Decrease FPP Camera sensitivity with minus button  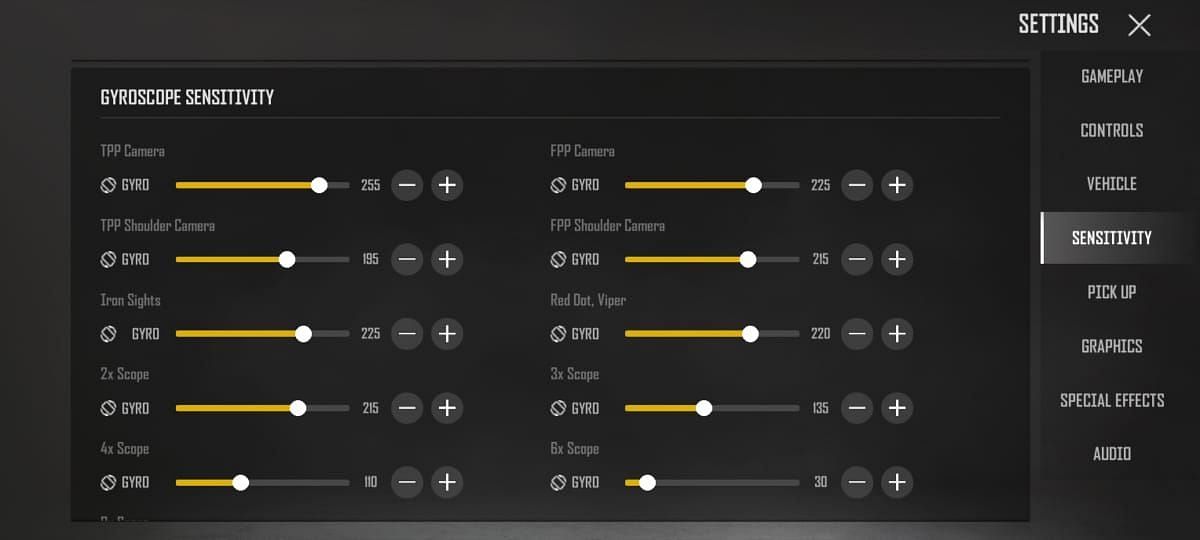coord(857,185)
